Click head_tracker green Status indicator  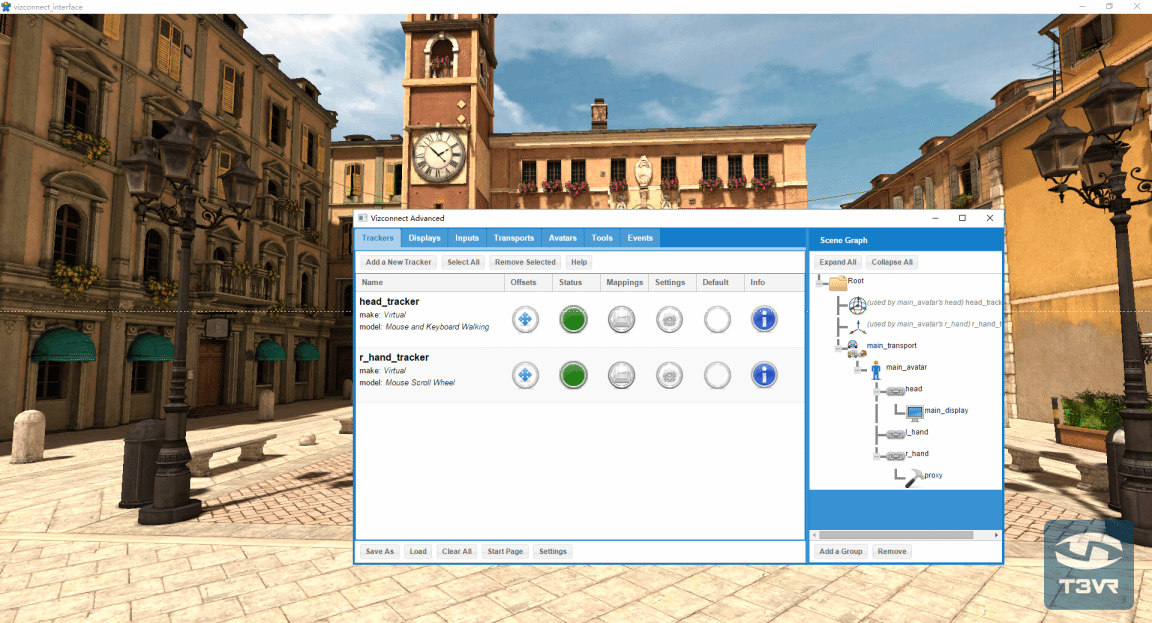tap(573, 320)
